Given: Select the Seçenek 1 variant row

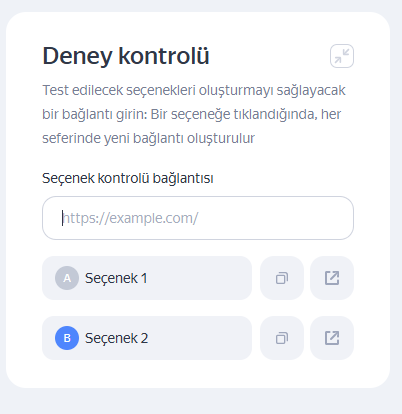Looking at the screenshot, I should pos(147,278).
